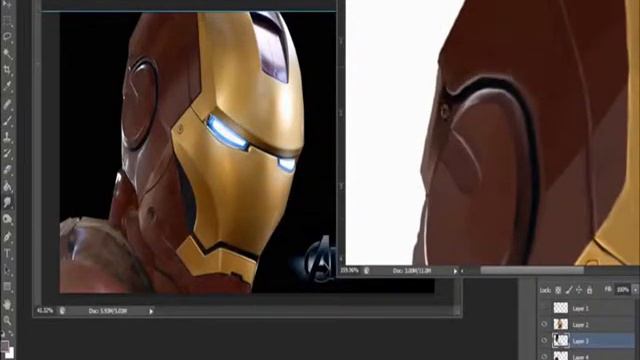
Task: Open status bar arrow menu in right document
Action: pos(456,271)
